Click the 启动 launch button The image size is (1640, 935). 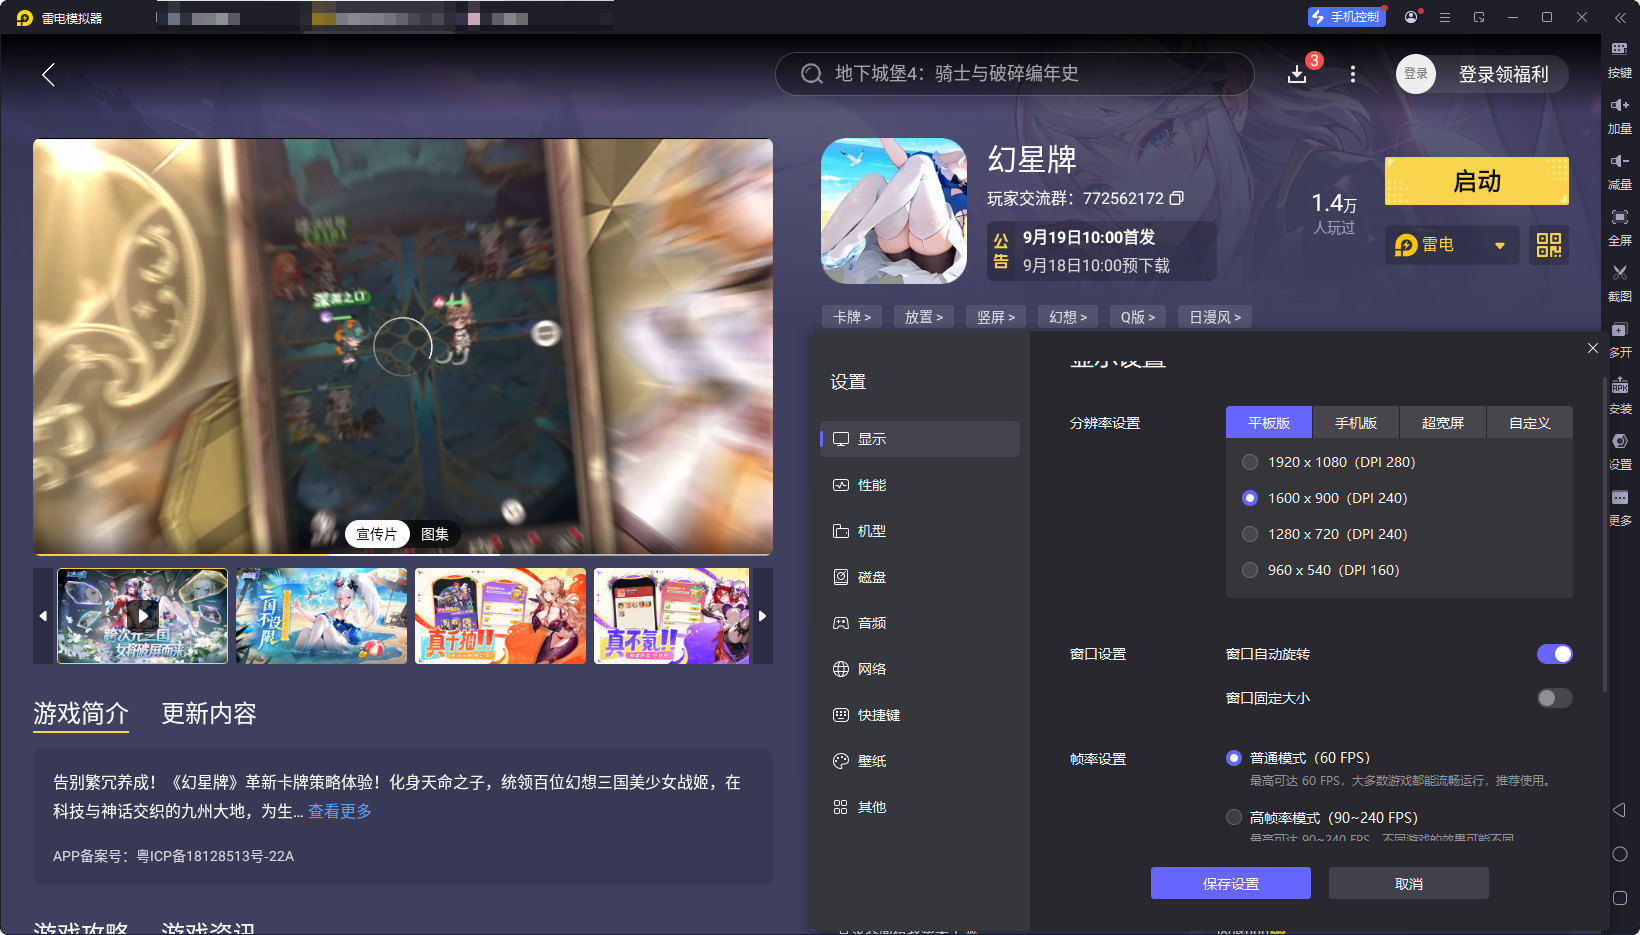(1476, 181)
